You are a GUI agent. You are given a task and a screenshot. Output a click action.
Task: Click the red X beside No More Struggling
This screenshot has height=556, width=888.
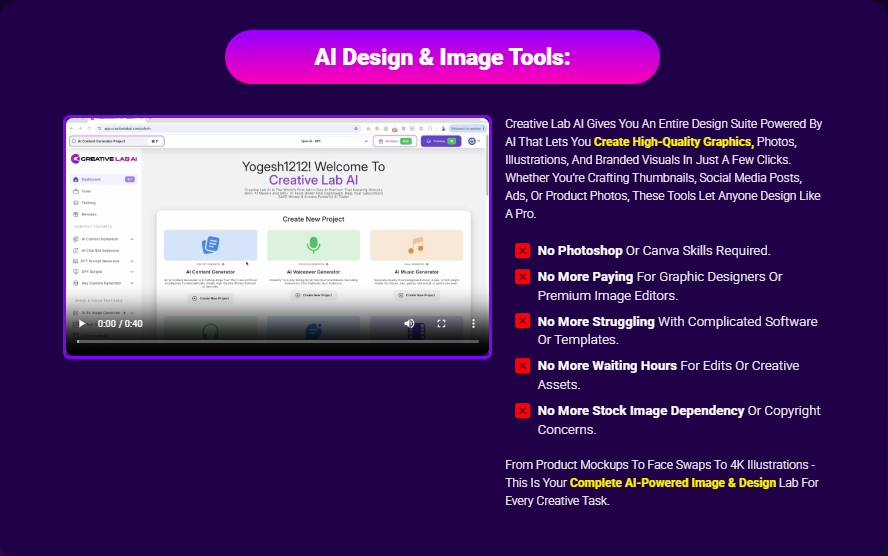click(x=522, y=321)
